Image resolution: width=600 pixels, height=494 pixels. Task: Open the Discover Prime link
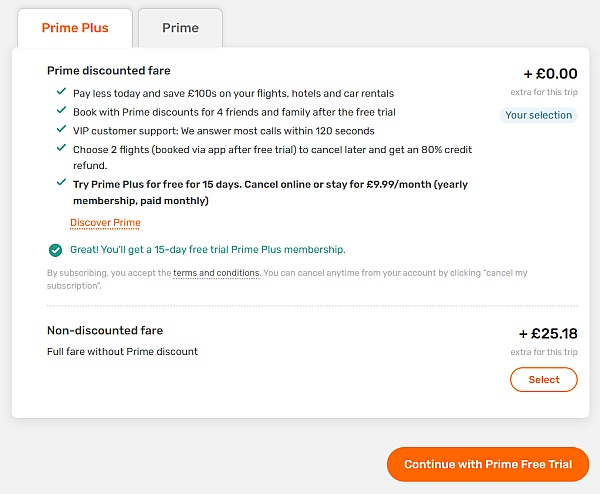coord(105,223)
